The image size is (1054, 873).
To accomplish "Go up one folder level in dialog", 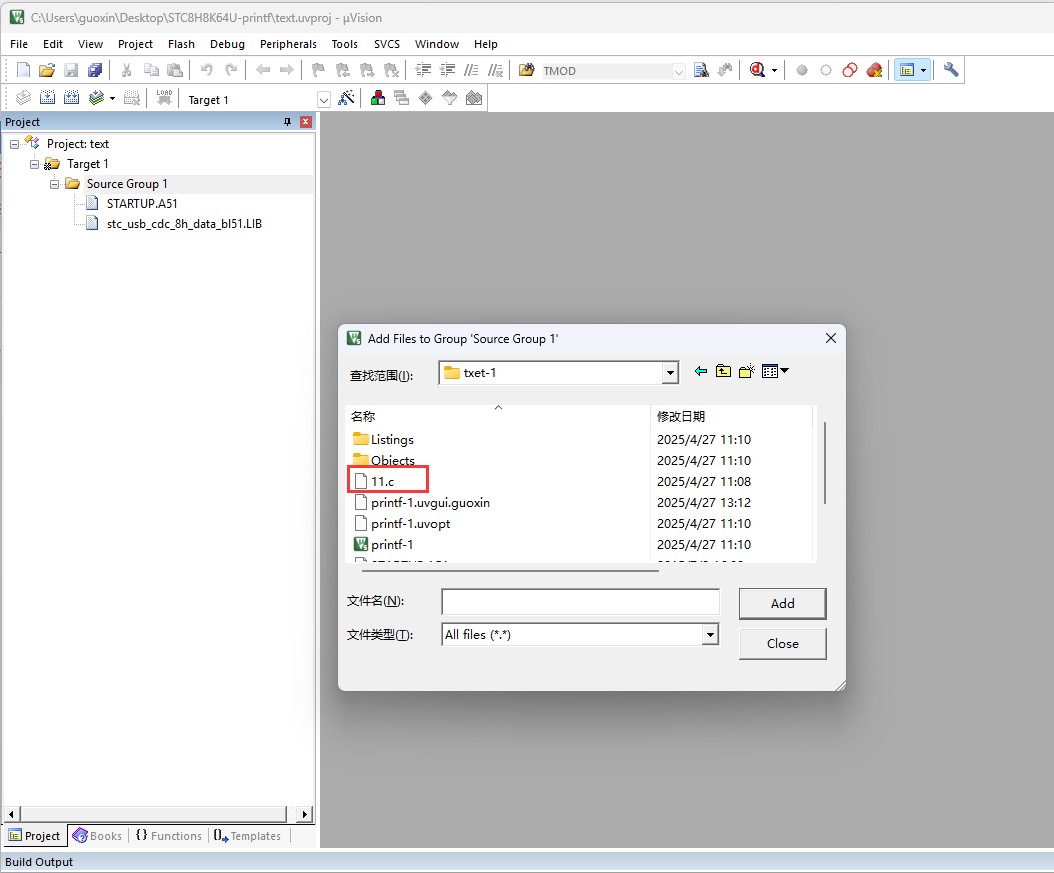I will point(723,371).
